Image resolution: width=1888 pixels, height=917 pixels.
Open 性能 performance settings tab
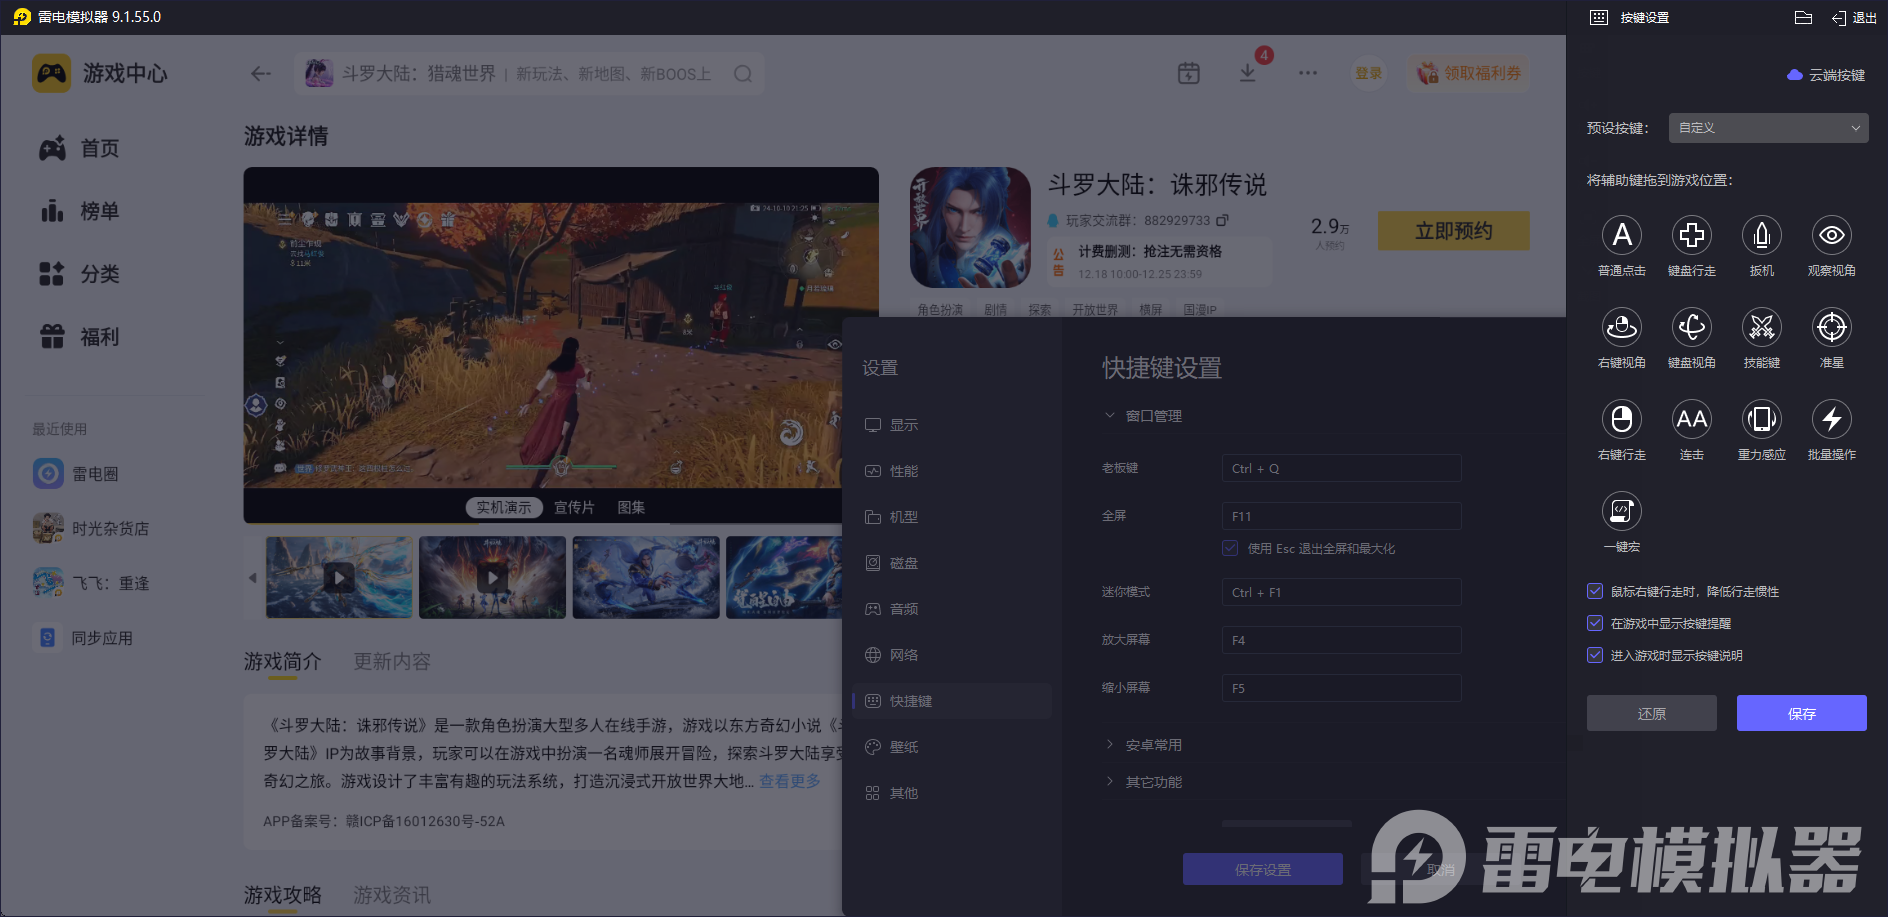click(952, 471)
